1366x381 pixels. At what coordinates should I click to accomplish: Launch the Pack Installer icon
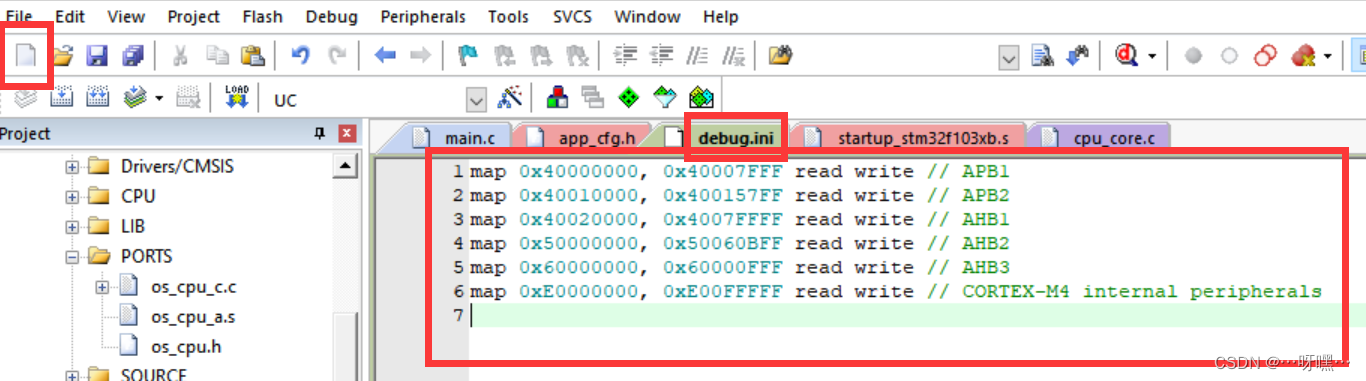pyautogui.click(x=701, y=98)
